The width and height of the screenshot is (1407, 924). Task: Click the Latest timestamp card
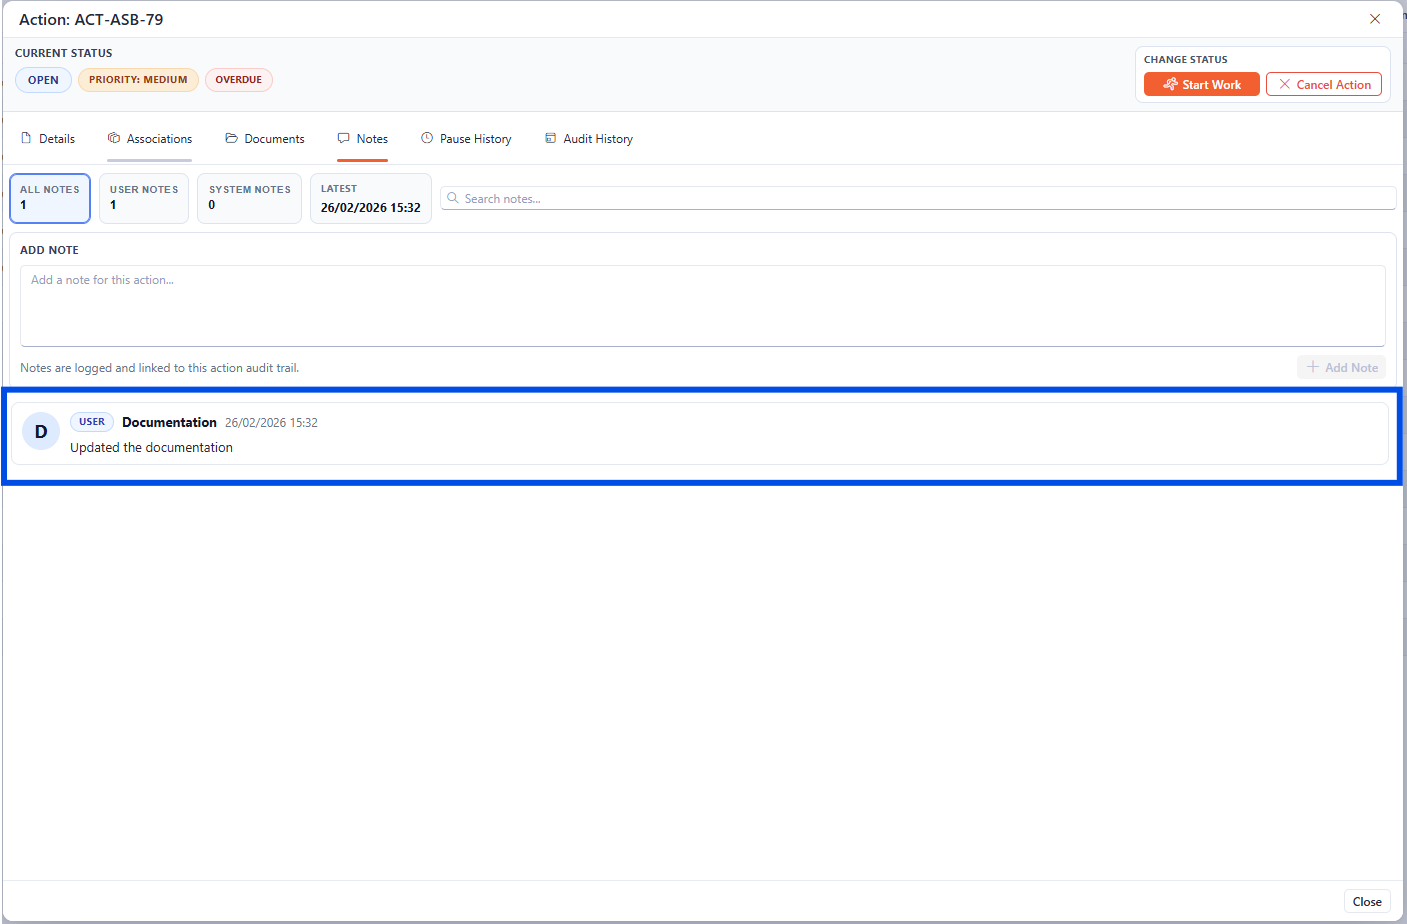click(370, 198)
